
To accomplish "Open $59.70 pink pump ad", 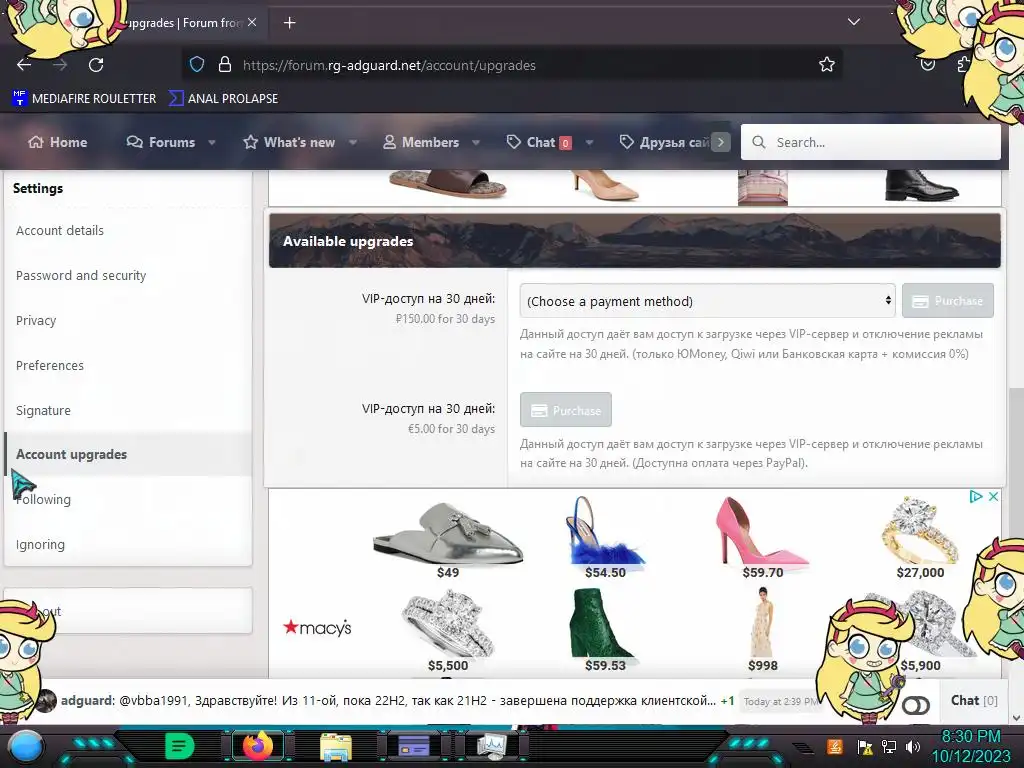I will 763,537.
